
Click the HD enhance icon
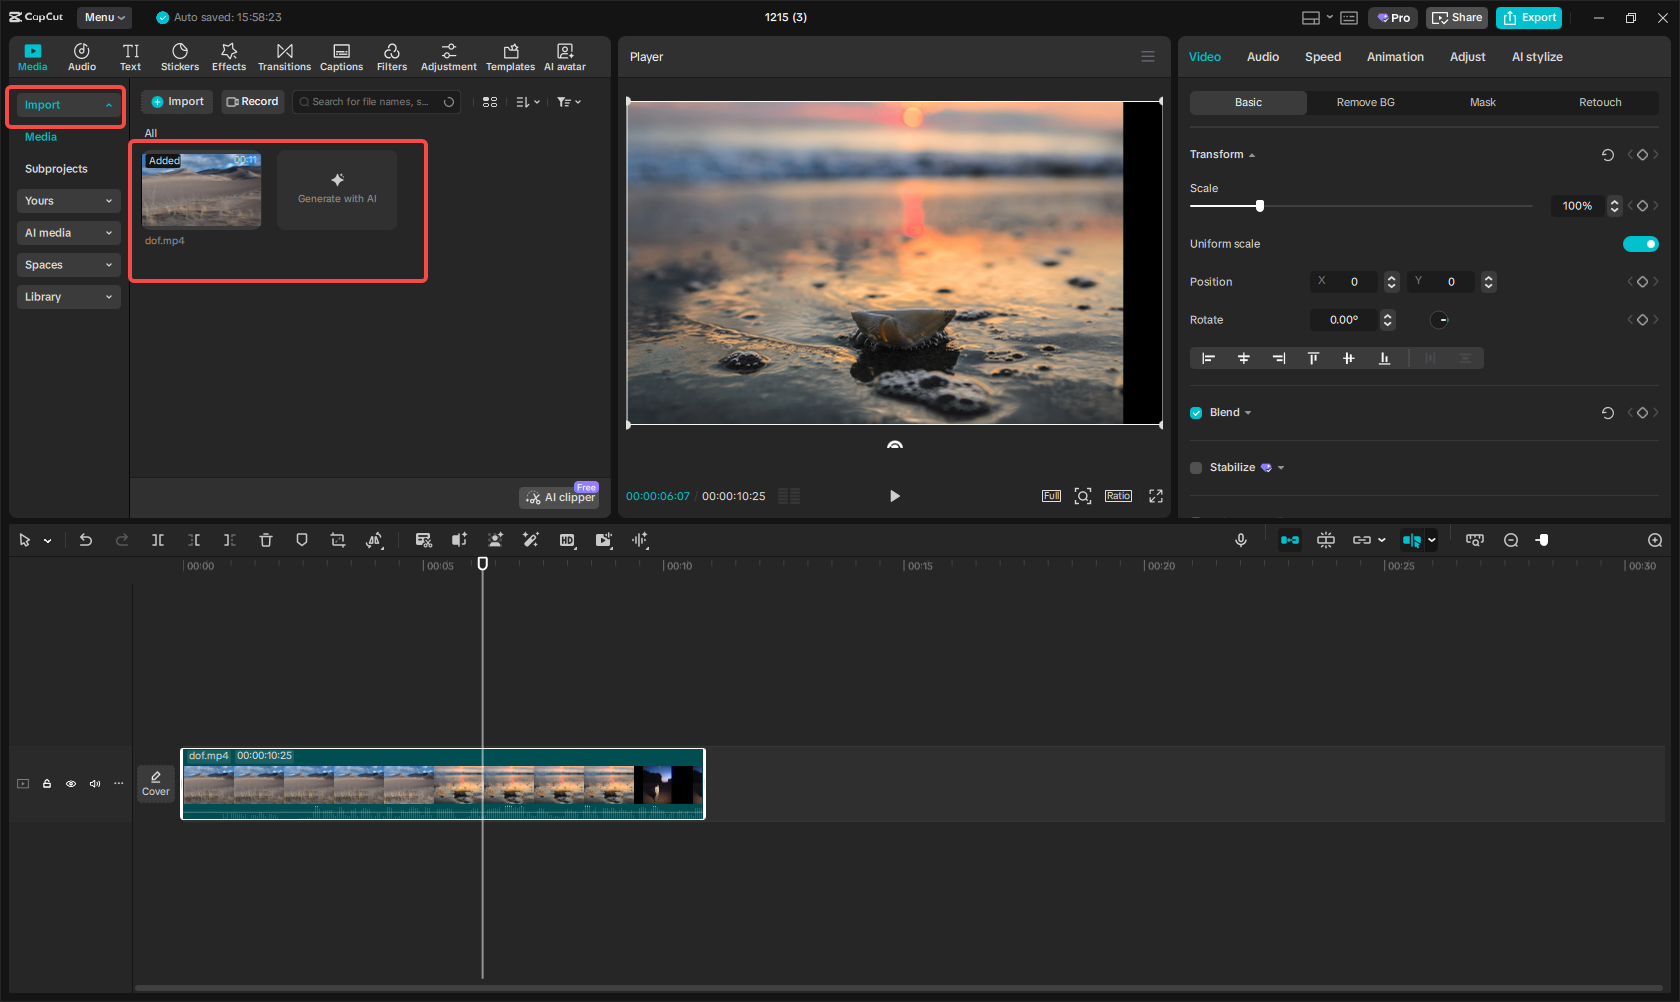click(567, 540)
